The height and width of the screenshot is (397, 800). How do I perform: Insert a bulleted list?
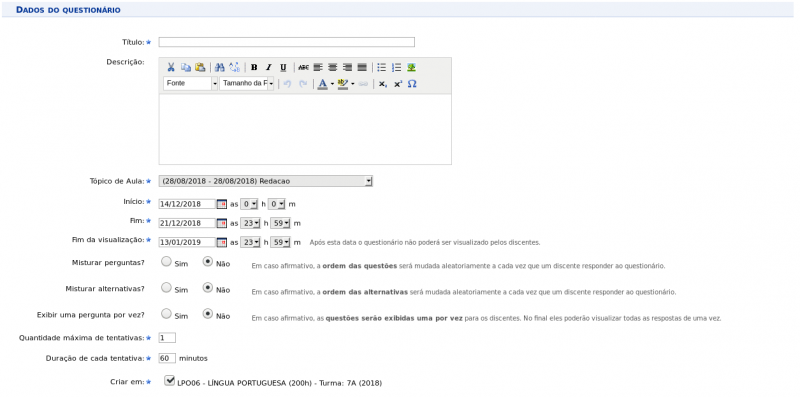382,67
